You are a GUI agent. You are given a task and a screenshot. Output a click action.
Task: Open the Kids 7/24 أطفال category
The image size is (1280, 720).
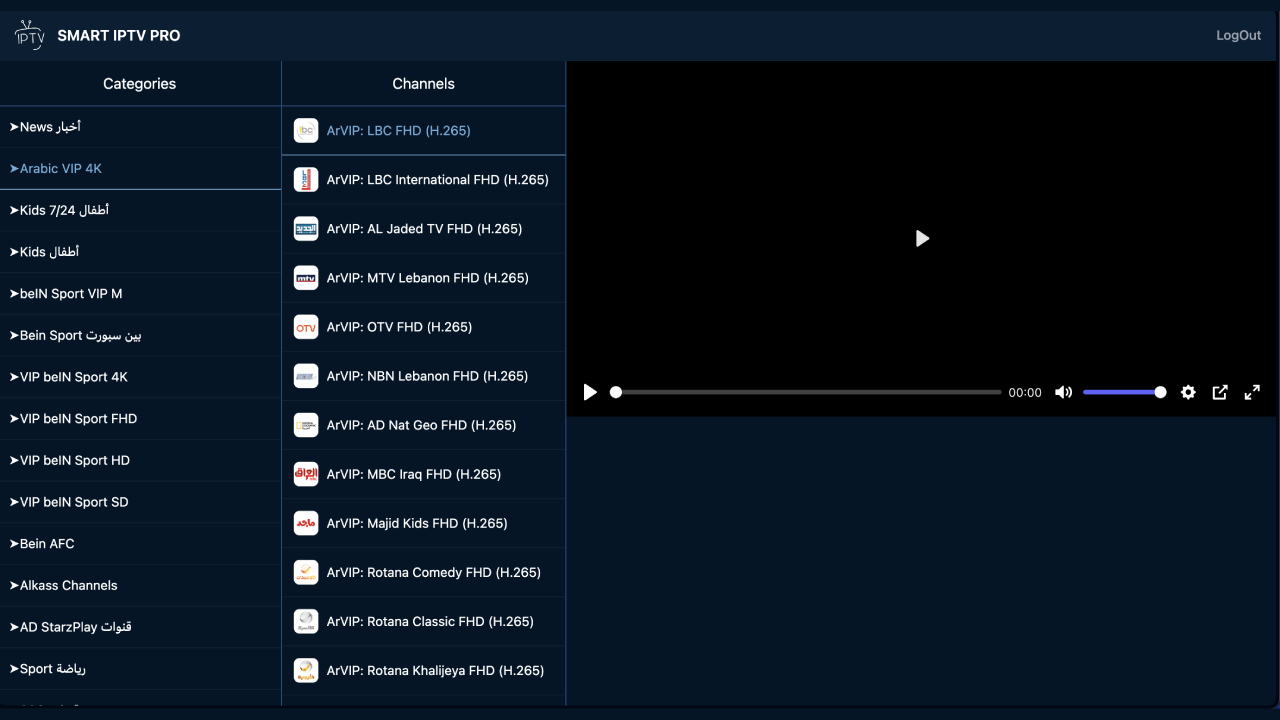tap(141, 210)
